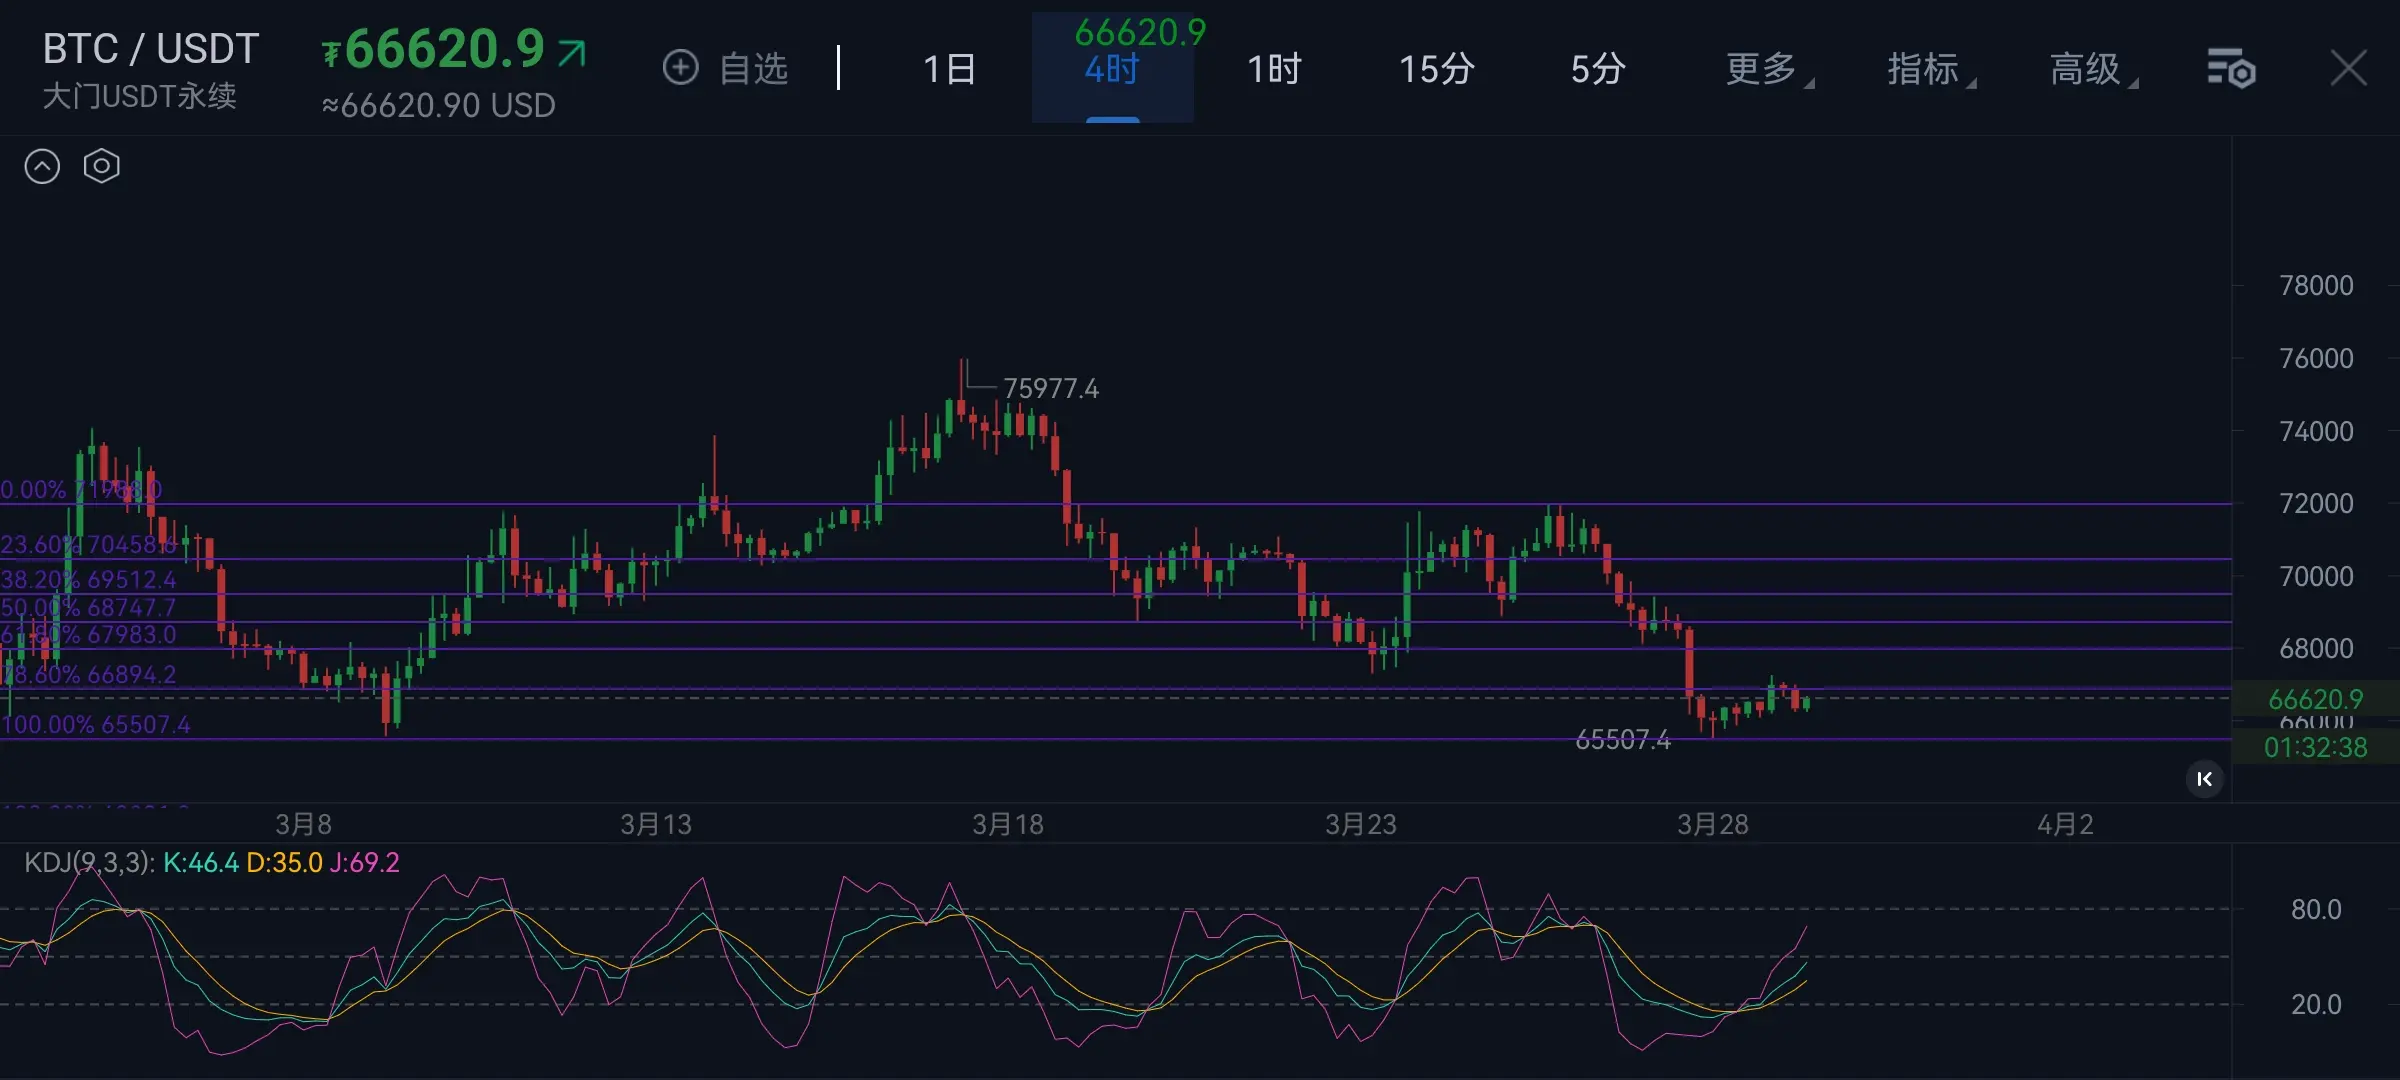Click the green up-arrow beside the price
Image resolution: width=2400 pixels, height=1080 pixels.
click(x=572, y=52)
